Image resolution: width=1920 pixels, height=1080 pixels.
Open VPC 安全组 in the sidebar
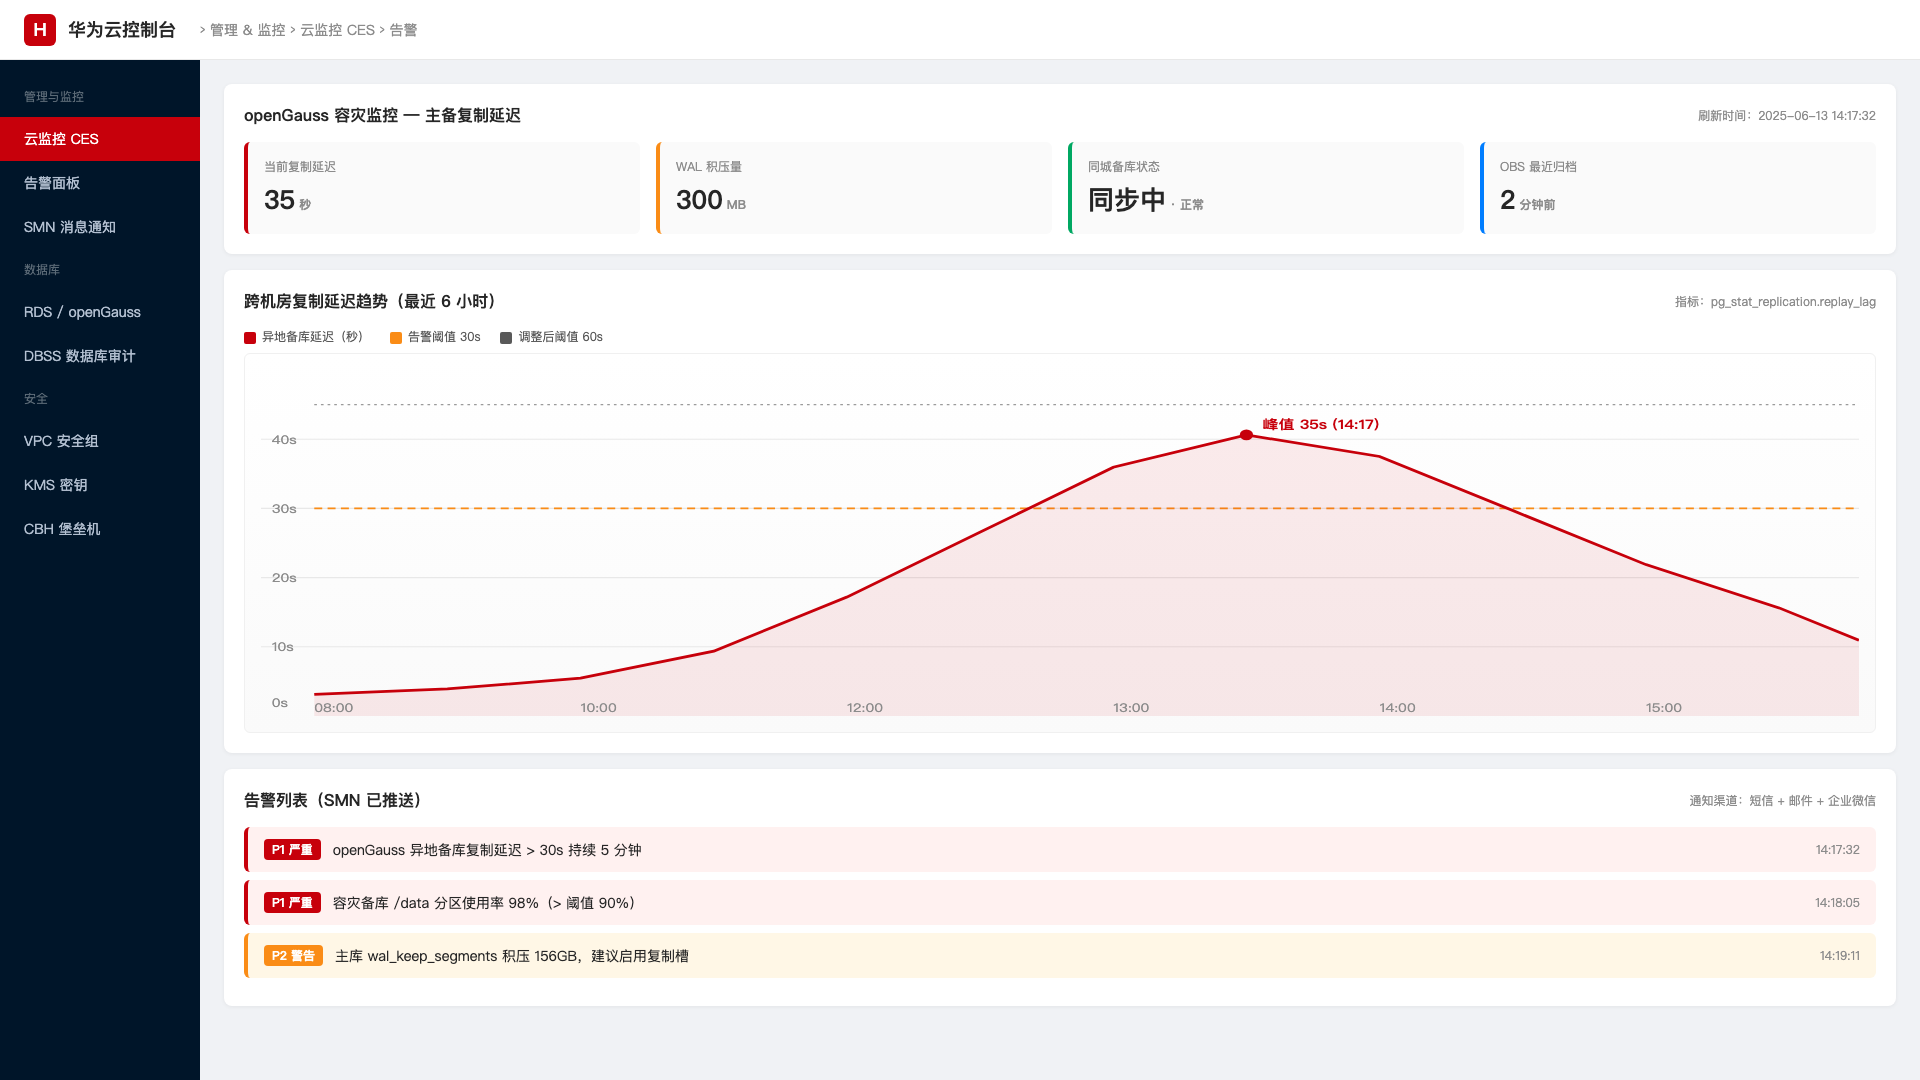[x=100, y=441]
